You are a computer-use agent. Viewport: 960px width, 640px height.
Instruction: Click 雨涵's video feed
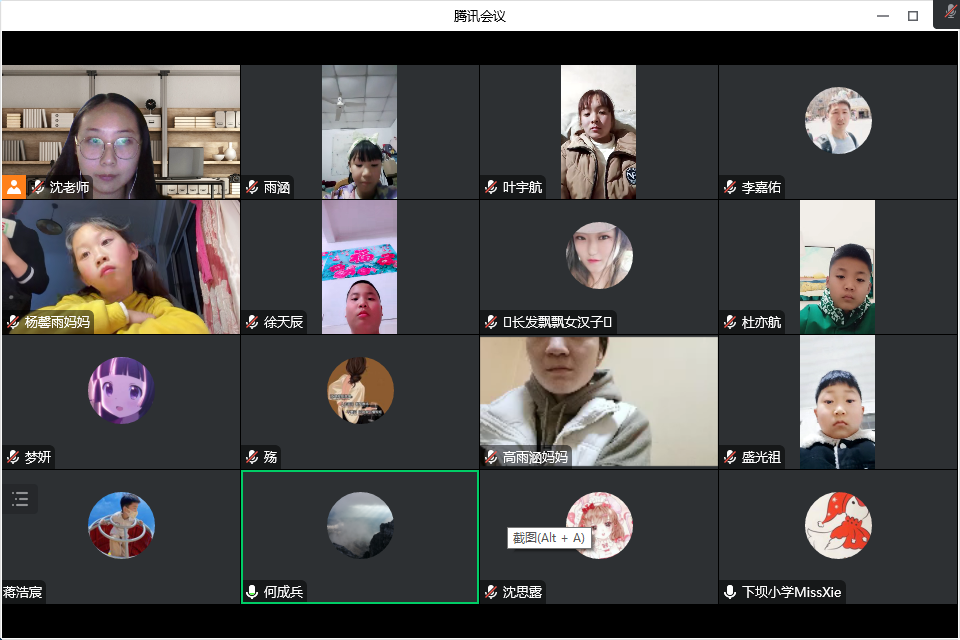[359, 132]
